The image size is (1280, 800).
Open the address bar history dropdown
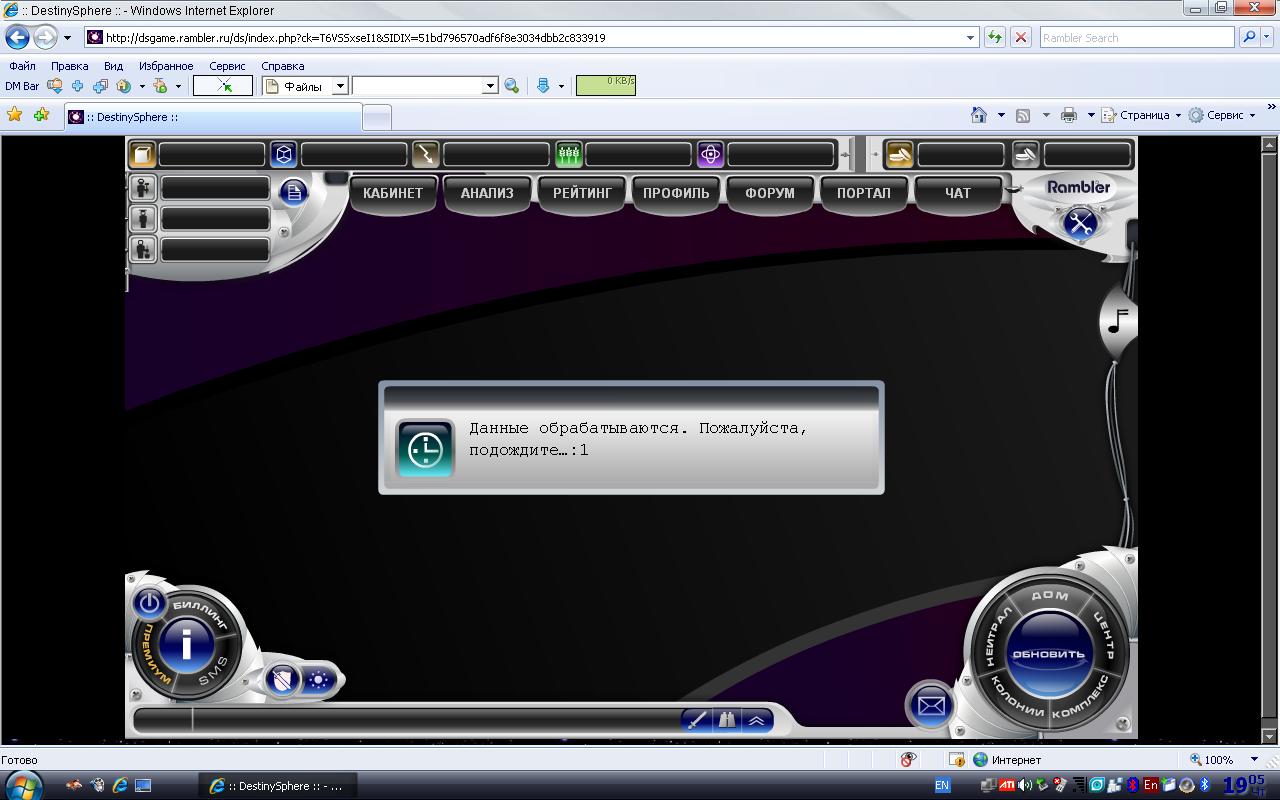click(970, 38)
